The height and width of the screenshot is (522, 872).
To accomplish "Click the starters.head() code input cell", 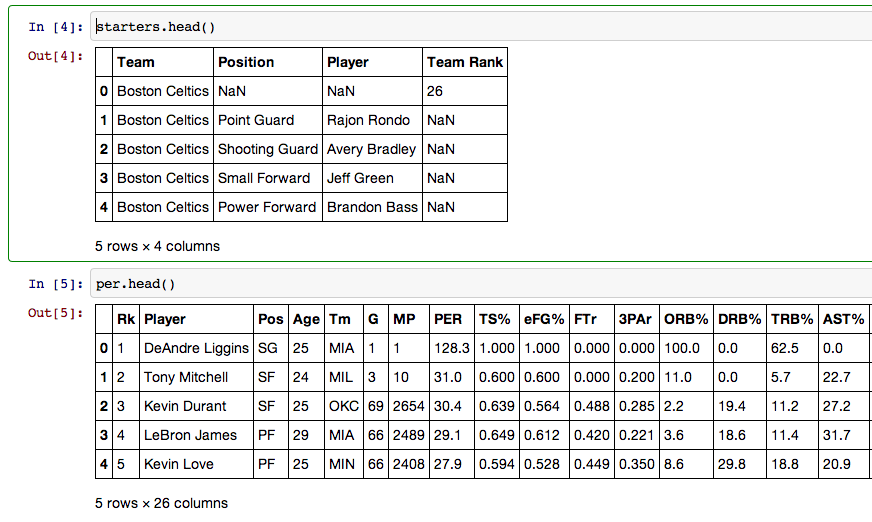I will [482, 27].
